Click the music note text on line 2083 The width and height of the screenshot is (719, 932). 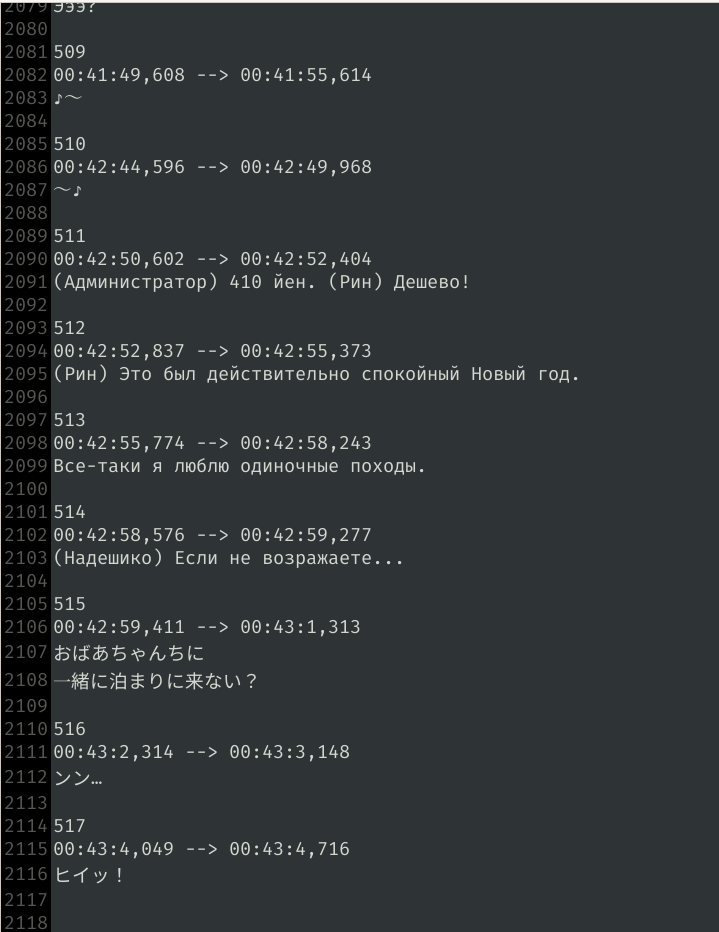68,99
